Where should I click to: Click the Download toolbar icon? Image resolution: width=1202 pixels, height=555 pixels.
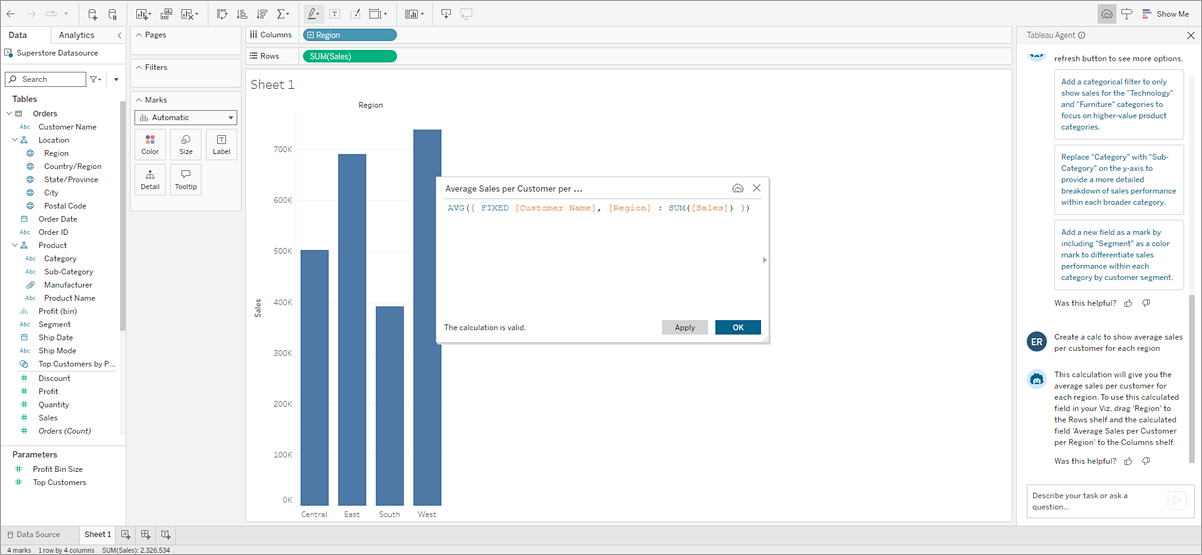click(x=446, y=14)
